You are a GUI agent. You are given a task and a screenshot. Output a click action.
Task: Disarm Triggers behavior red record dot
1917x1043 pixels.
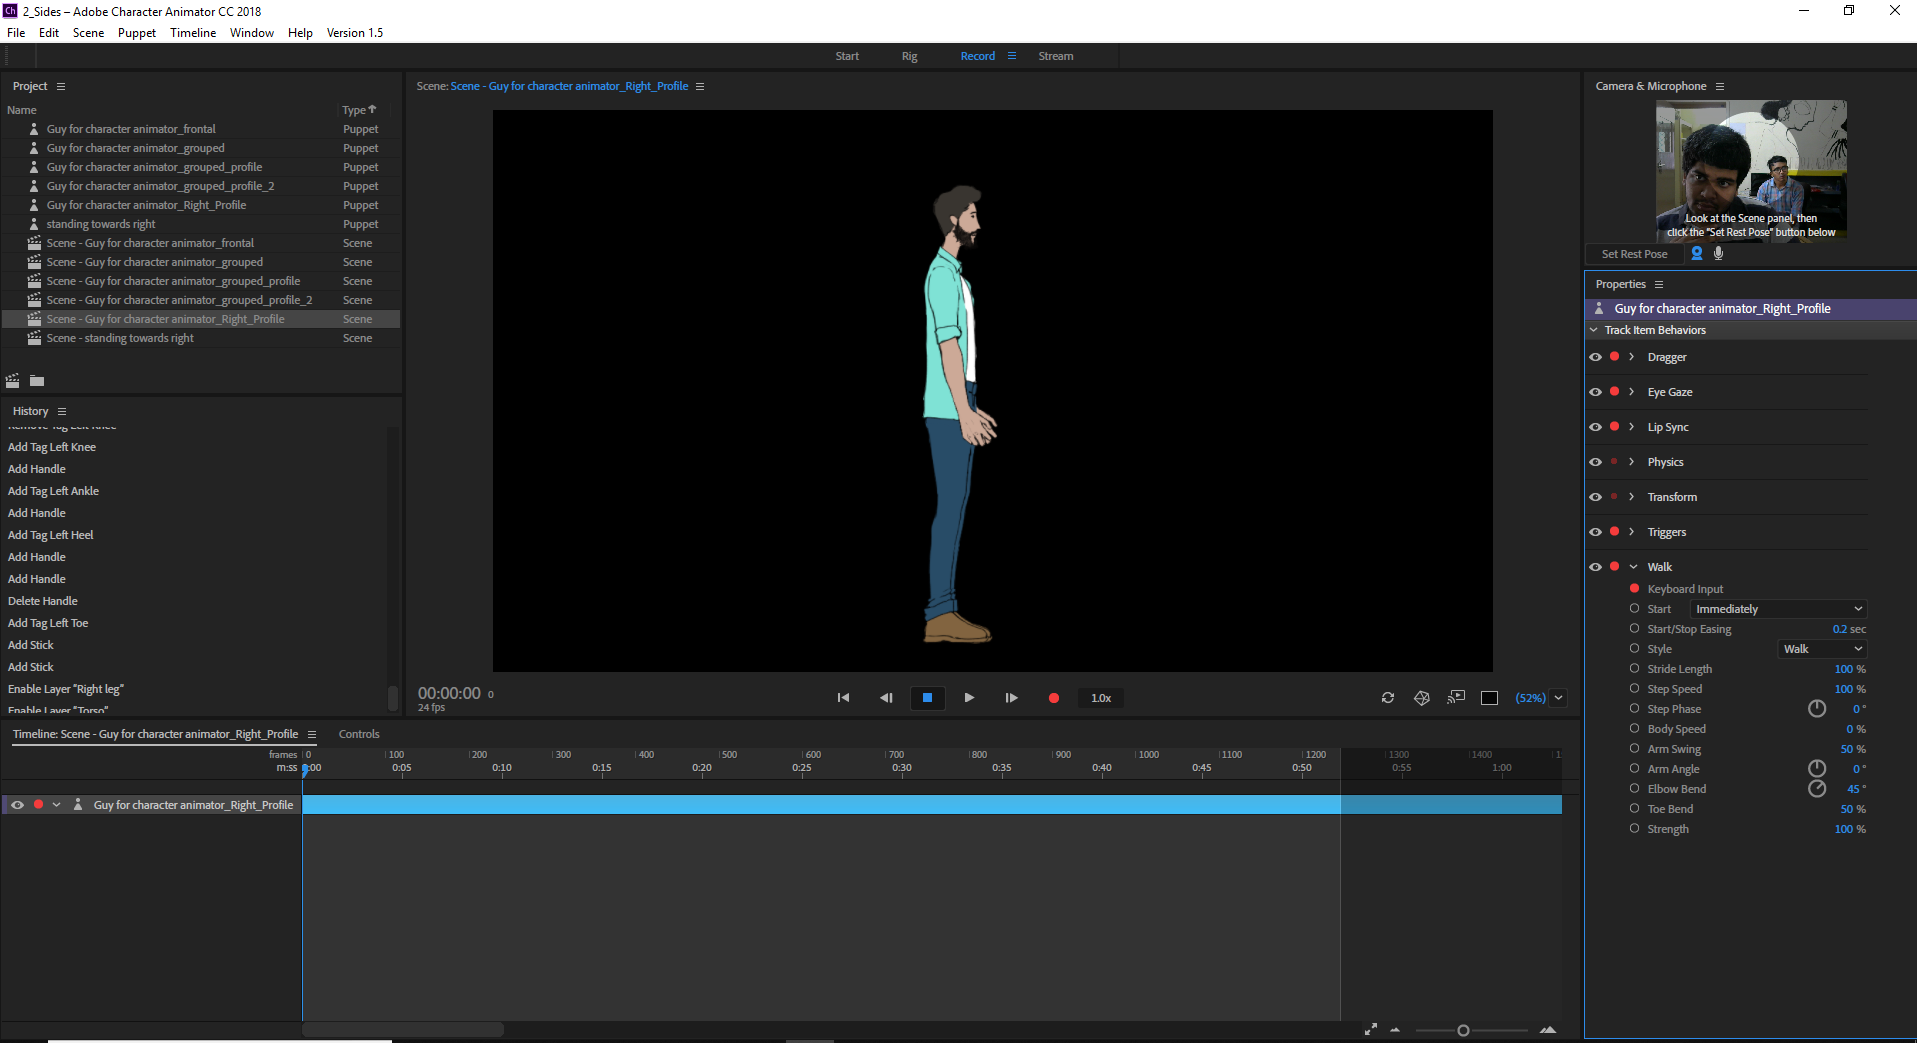point(1614,531)
